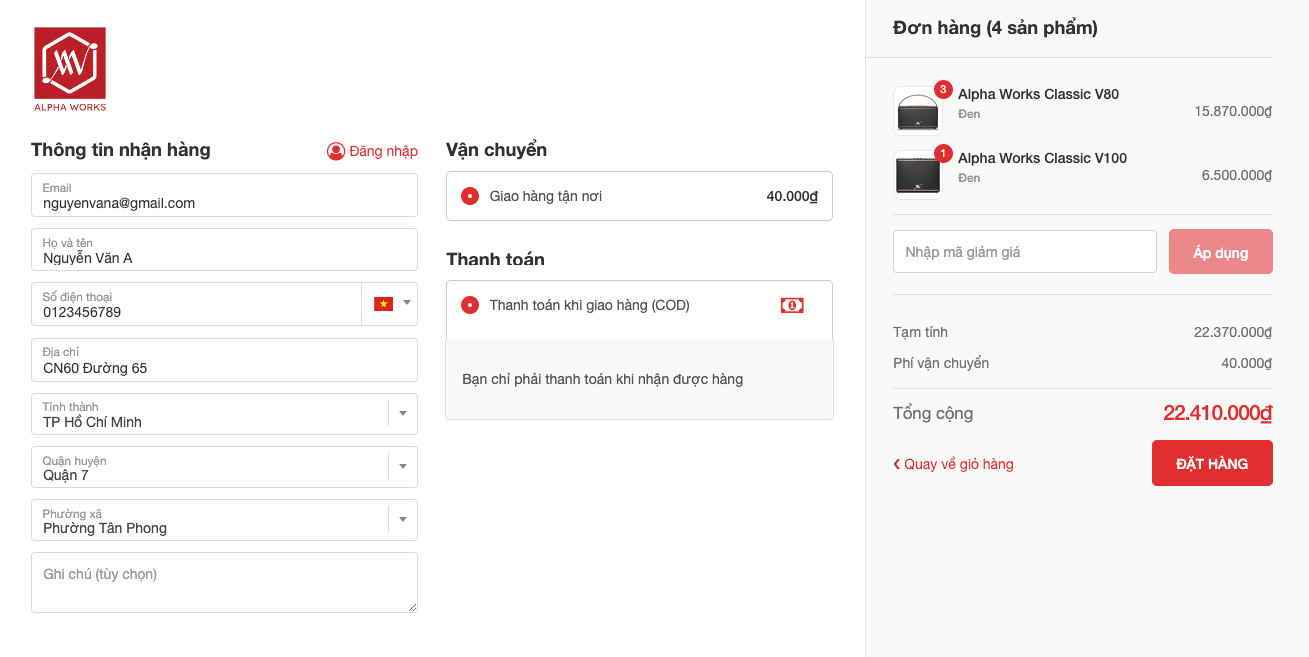Focus the Nhập mã giảm giá field
The image size is (1309, 657).
tap(1024, 252)
